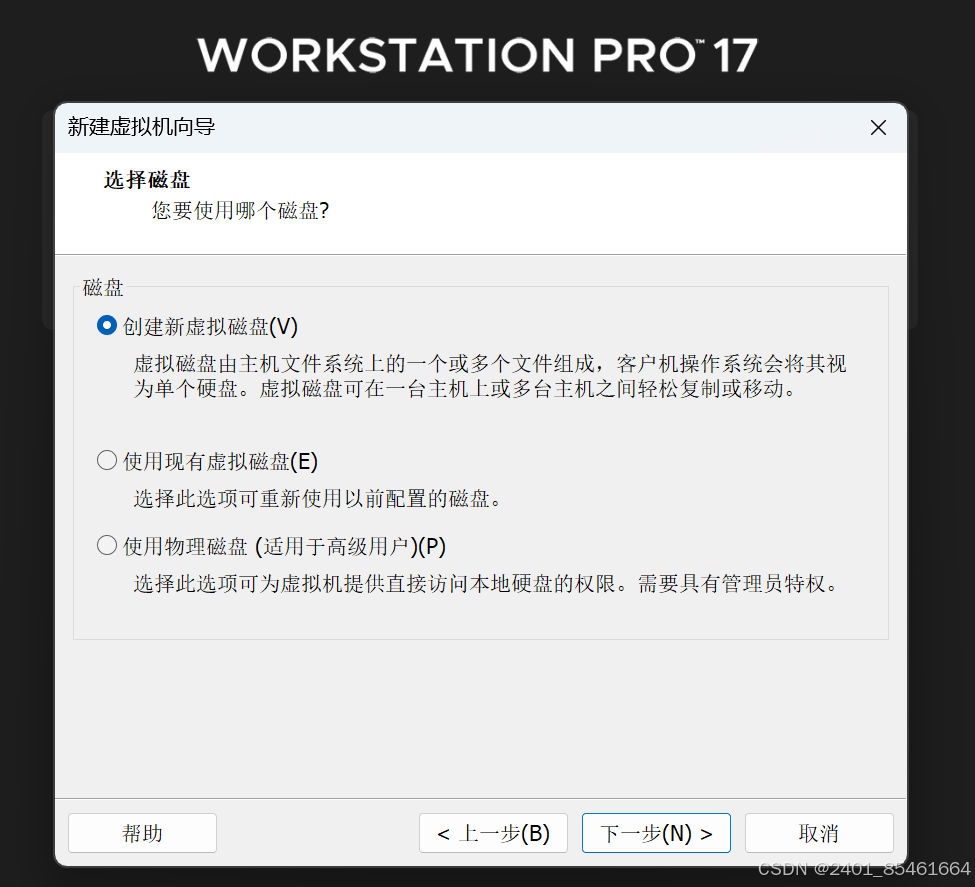Cancel the wizard with 取消

819,833
